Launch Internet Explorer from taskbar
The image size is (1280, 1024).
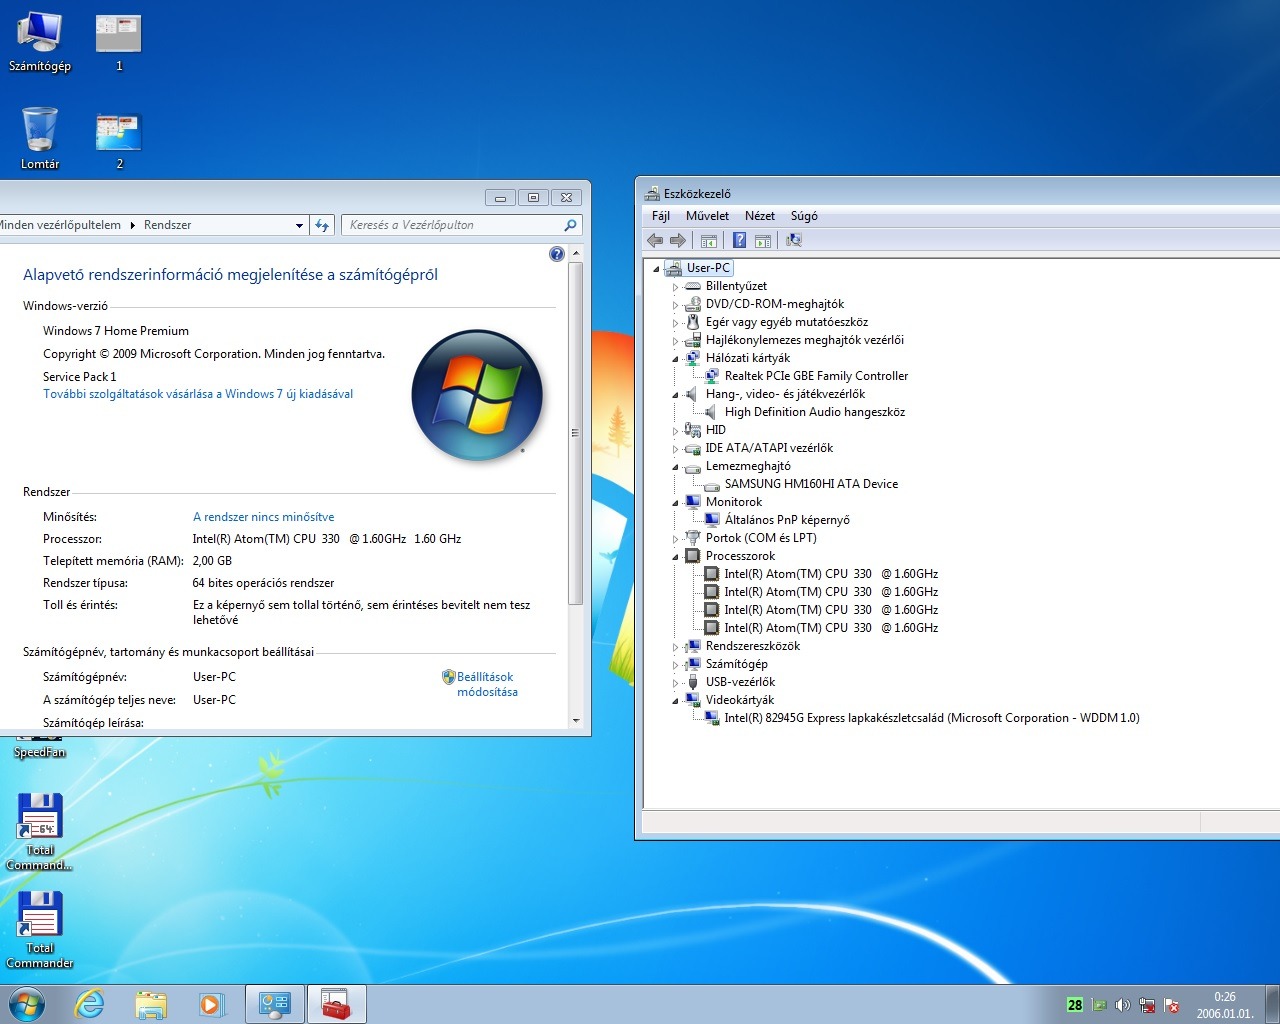coord(90,1004)
